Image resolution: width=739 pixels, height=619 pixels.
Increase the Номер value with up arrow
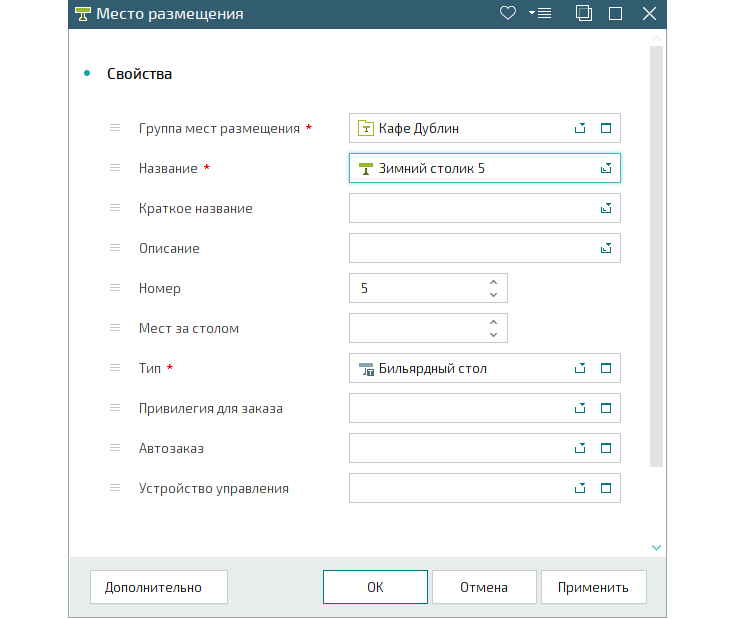pos(493,281)
